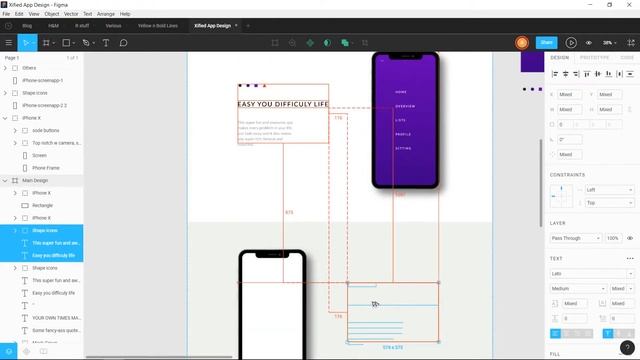
Task: Expand the Others layer group
Action: 5,68
